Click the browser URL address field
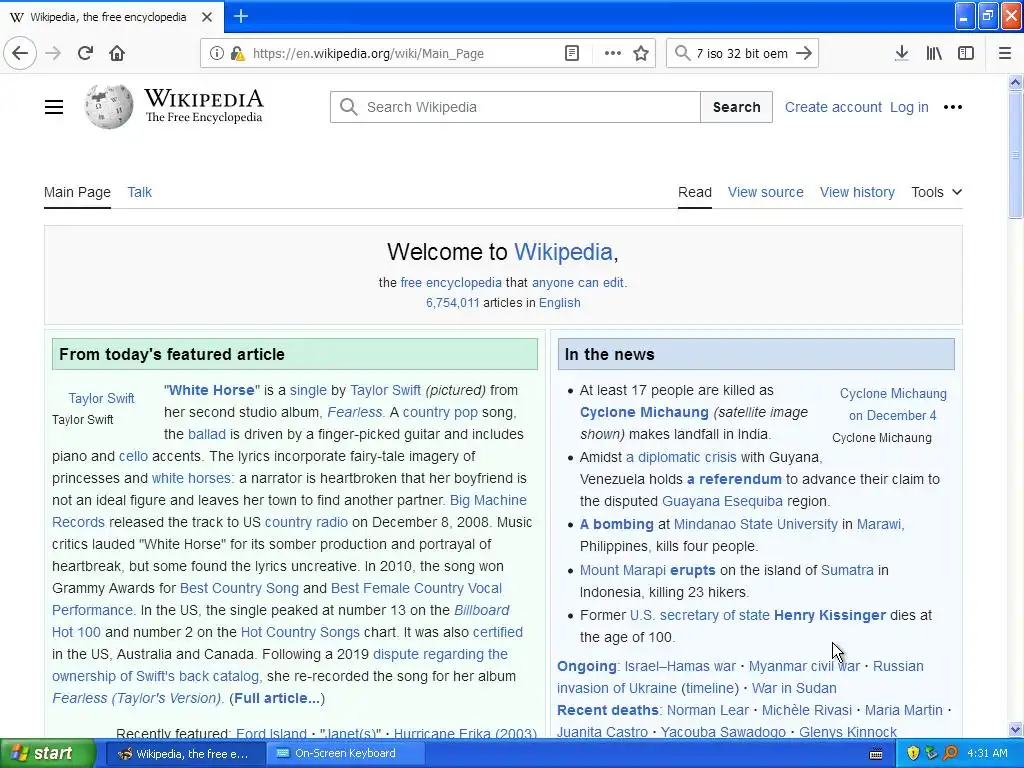1024x768 pixels. pos(404,54)
